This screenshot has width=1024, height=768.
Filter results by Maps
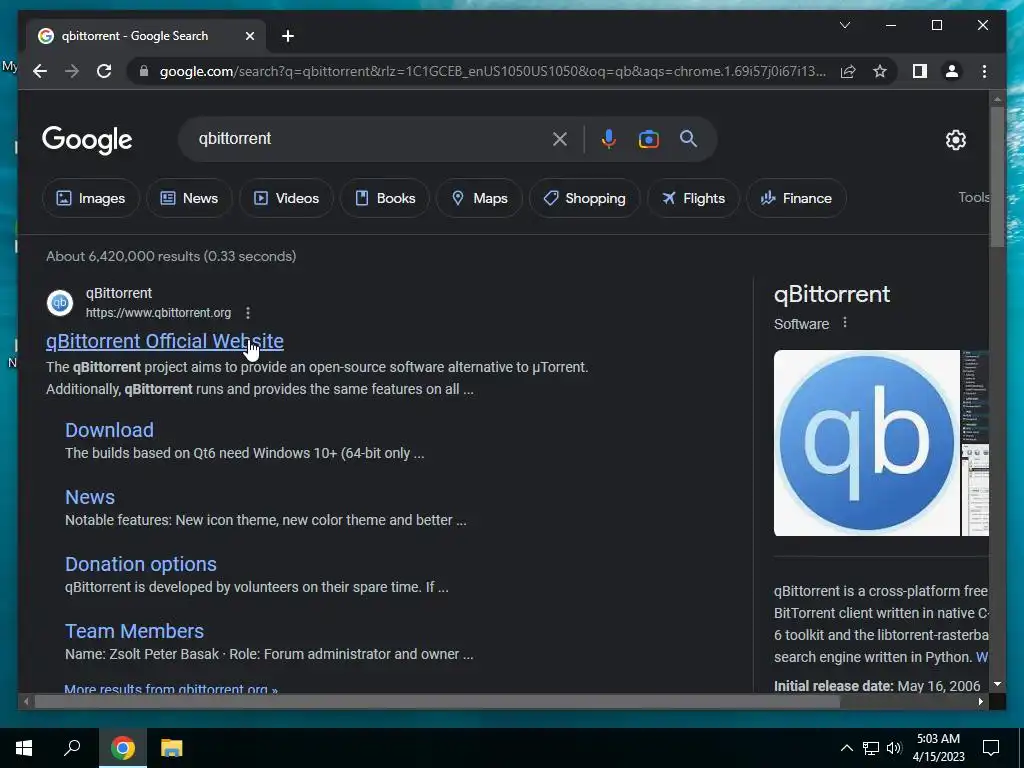[x=479, y=198]
